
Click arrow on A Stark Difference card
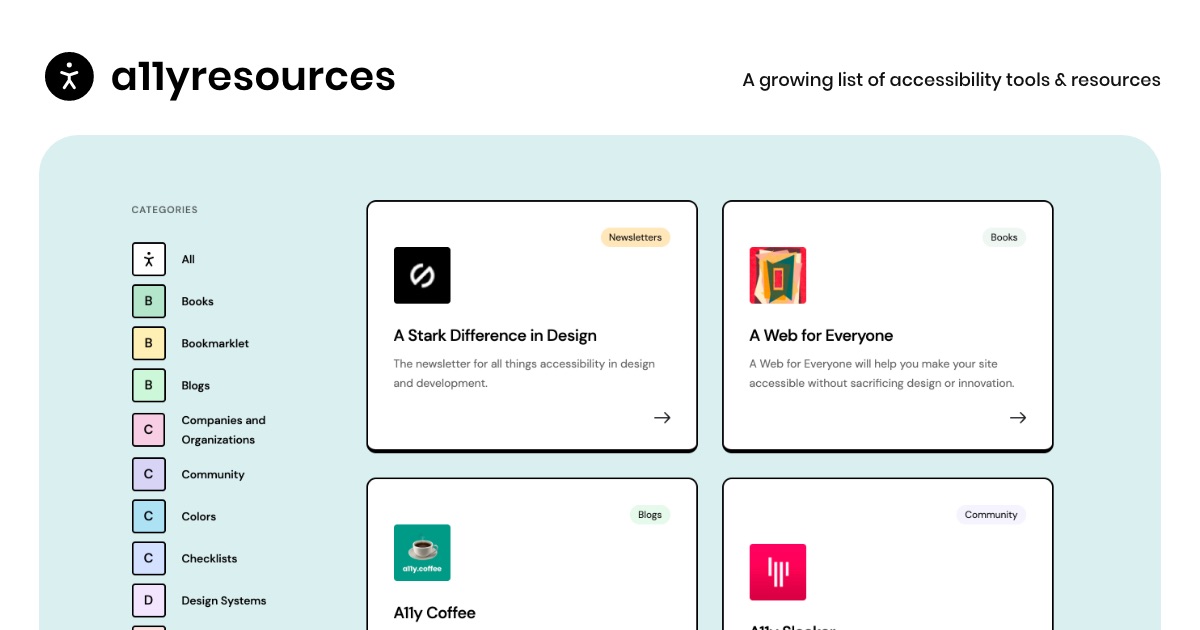(x=662, y=417)
